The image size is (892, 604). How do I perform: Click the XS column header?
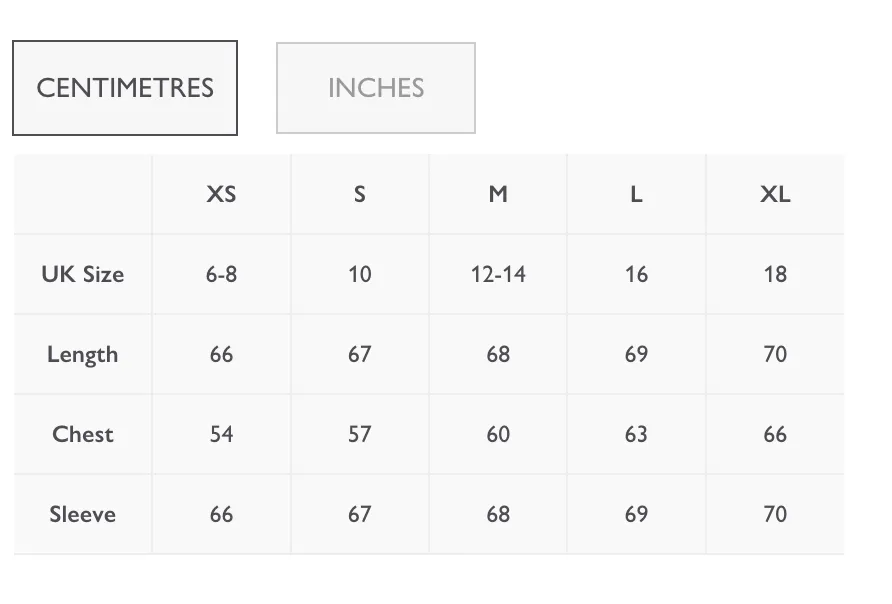pos(221,194)
